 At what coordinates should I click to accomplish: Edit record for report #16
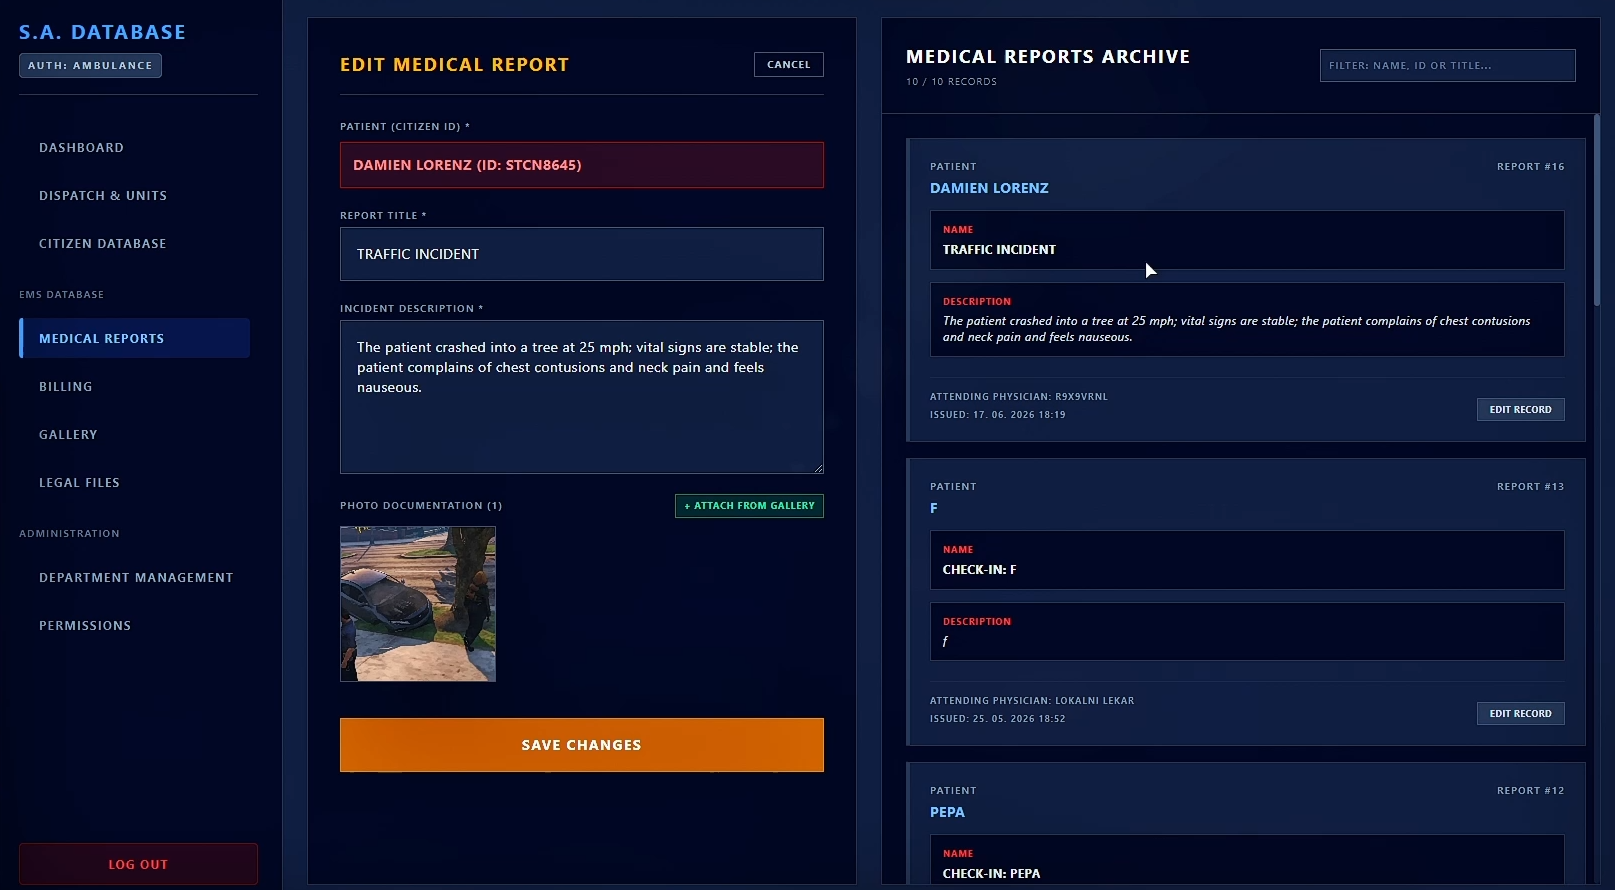click(1520, 409)
